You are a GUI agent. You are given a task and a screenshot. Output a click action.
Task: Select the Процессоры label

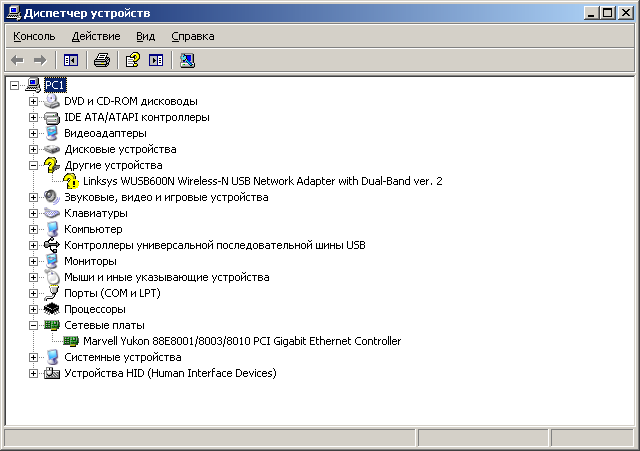click(x=95, y=309)
